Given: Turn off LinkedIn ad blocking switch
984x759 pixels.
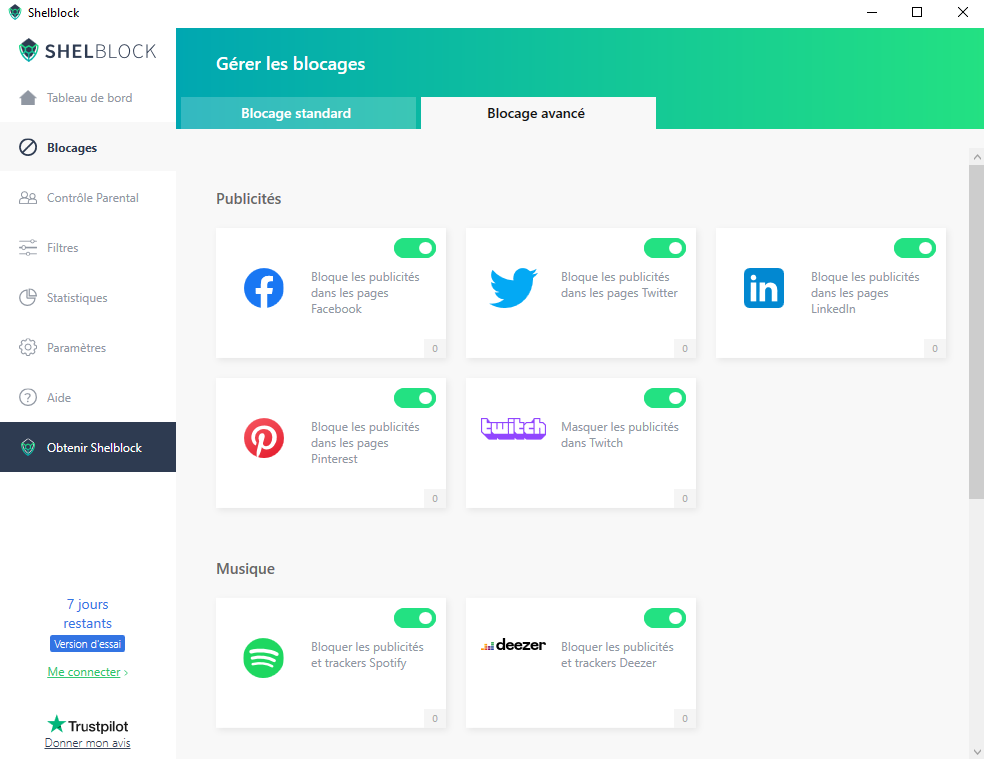Looking at the screenshot, I should click(914, 248).
